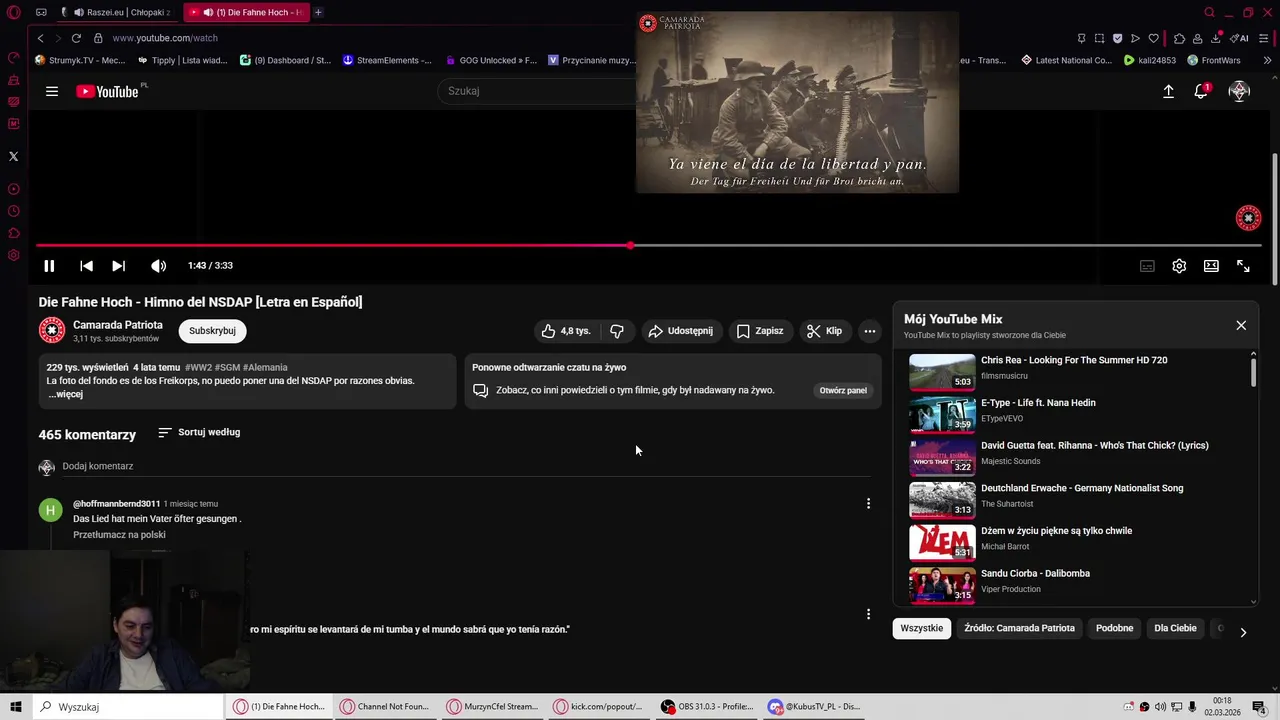Open FrontWars bookmark
This screenshot has width=1280, height=720.
coord(1214,60)
